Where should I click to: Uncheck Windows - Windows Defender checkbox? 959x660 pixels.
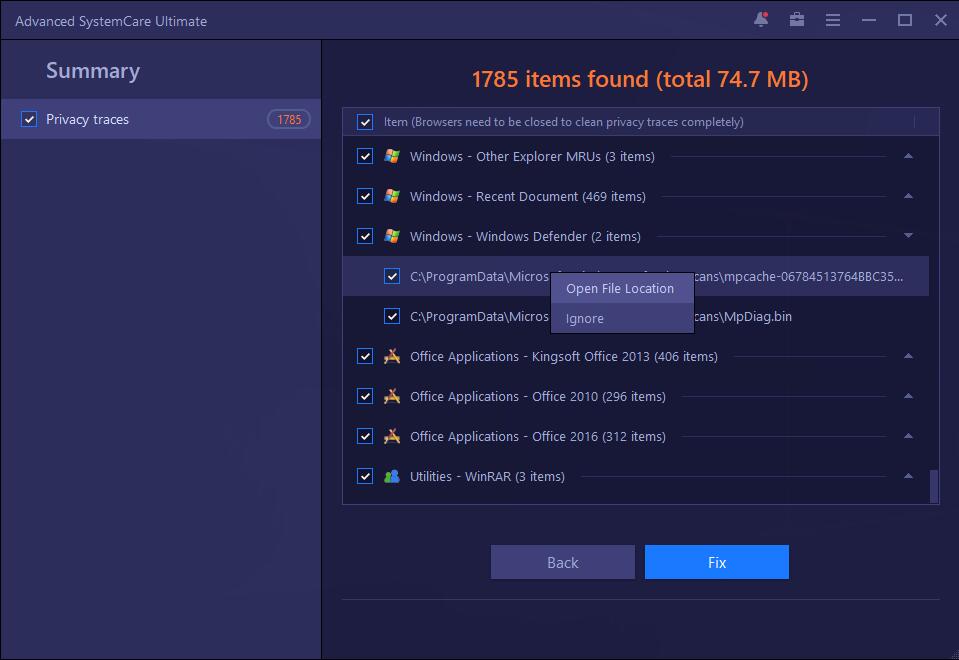(365, 236)
